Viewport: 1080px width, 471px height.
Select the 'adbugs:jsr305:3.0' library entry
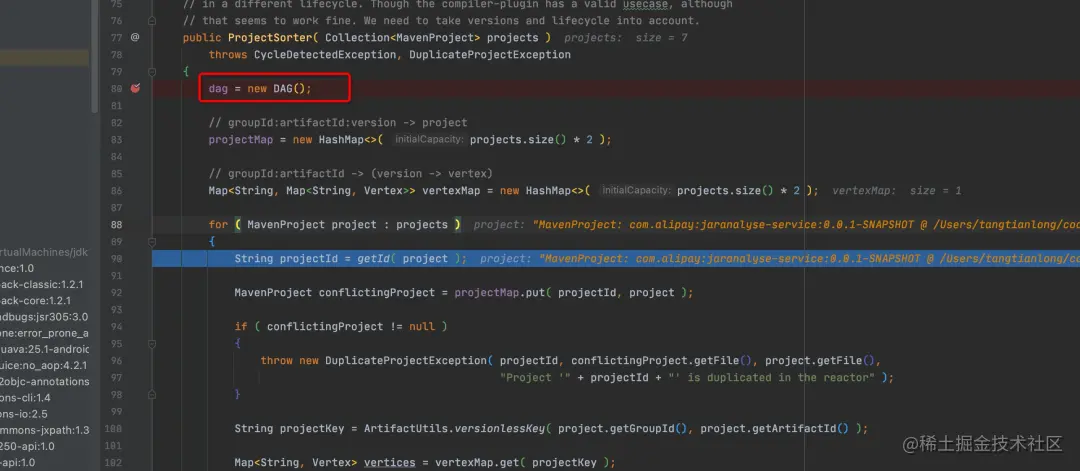click(x=44, y=317)
